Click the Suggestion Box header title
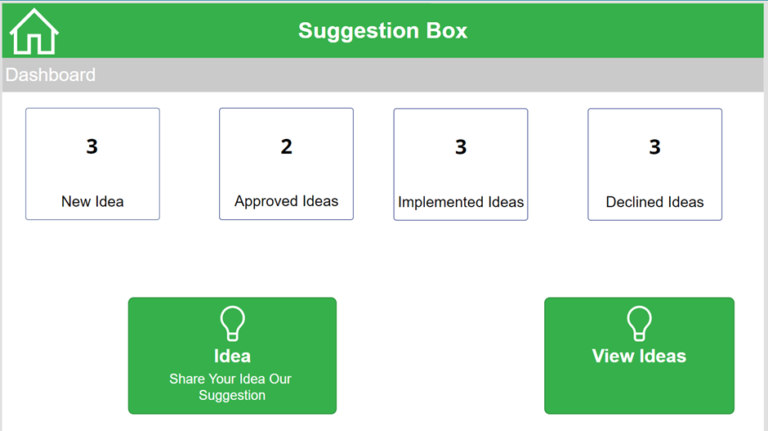This screenshot has height=431, width=768. (382, 31)
